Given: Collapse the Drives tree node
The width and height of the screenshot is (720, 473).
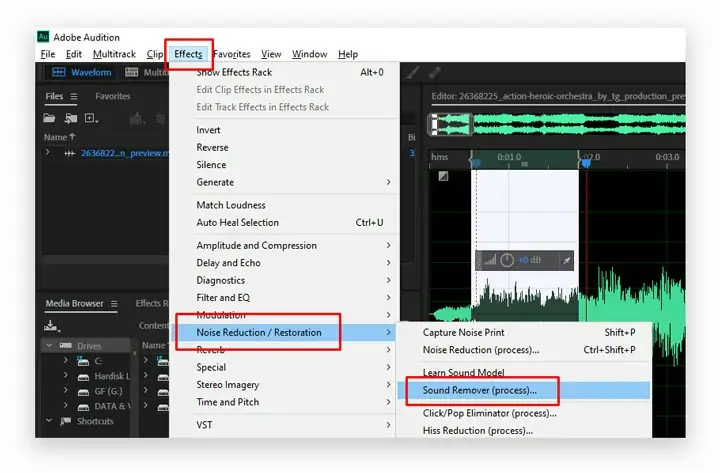Looking at the screenshot, I should pyautogui.click(x=49, y=345).
